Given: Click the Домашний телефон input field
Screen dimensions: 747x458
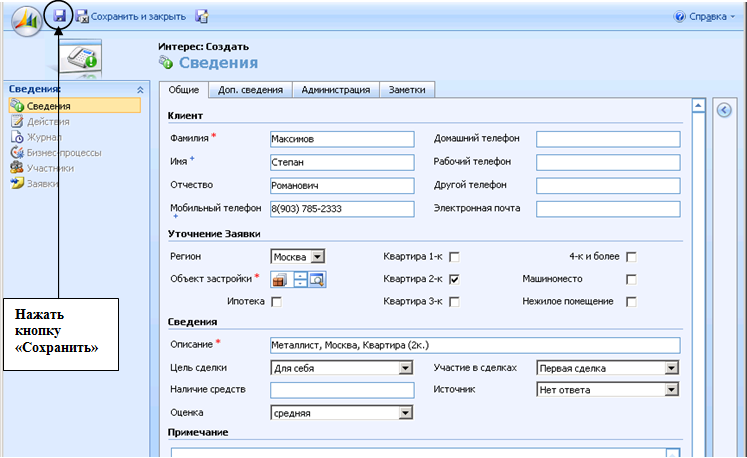Looking at the screenshot, I should 608,139.
